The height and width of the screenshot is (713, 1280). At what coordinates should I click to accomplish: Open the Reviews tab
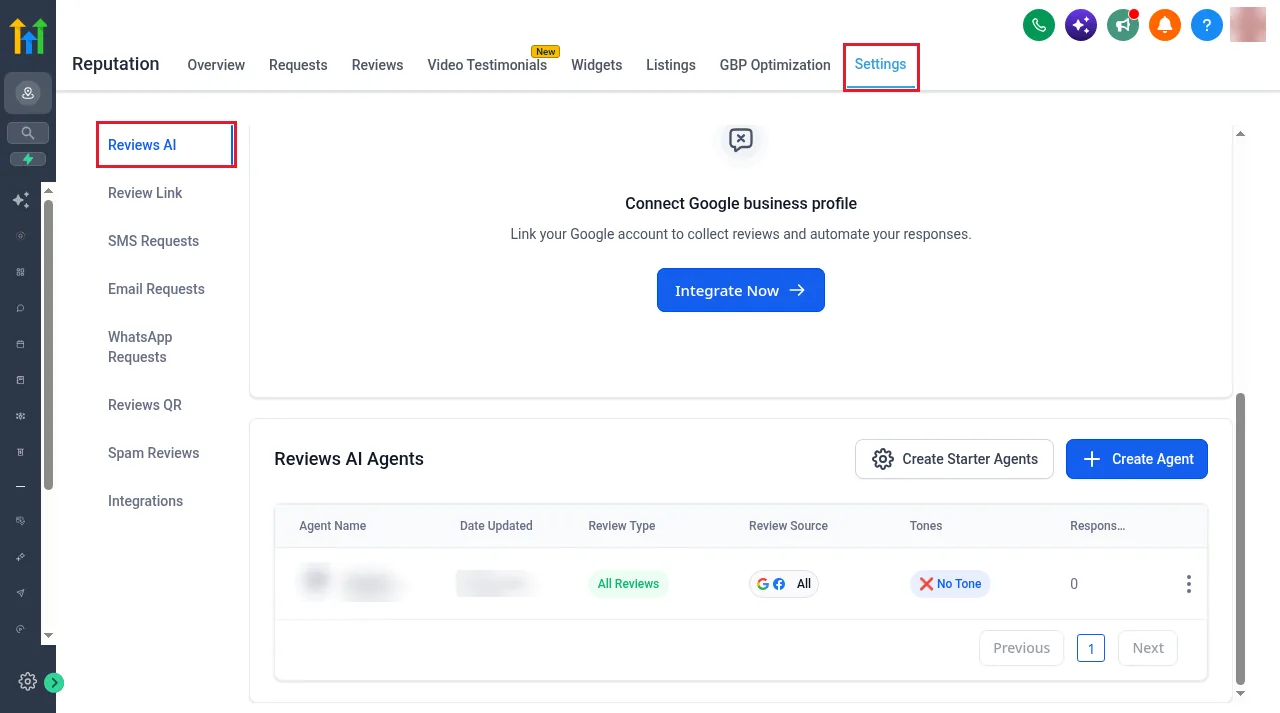click(x=377, y=65)
